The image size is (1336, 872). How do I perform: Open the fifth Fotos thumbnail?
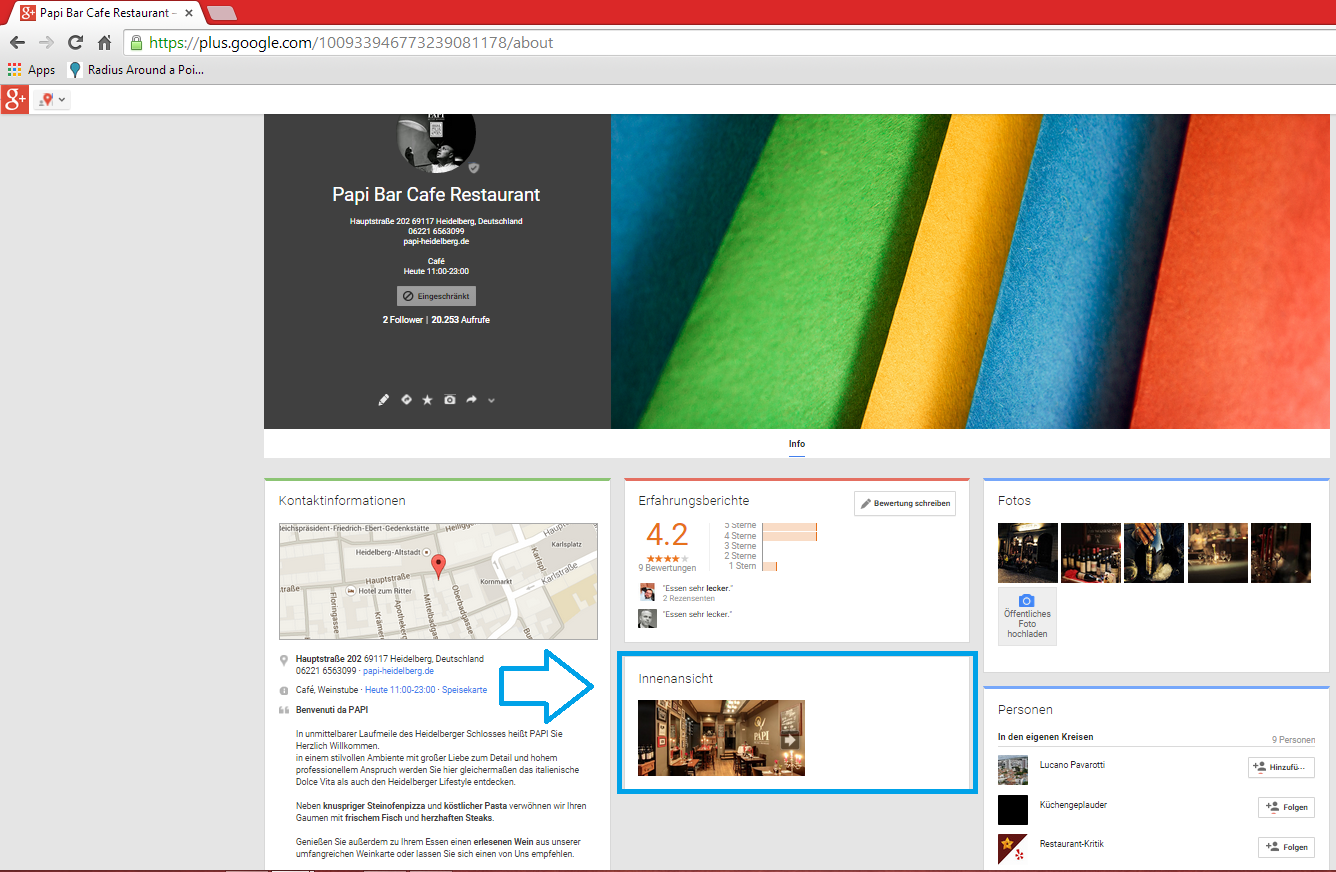pyautogui.click(x=1281, y=553)
